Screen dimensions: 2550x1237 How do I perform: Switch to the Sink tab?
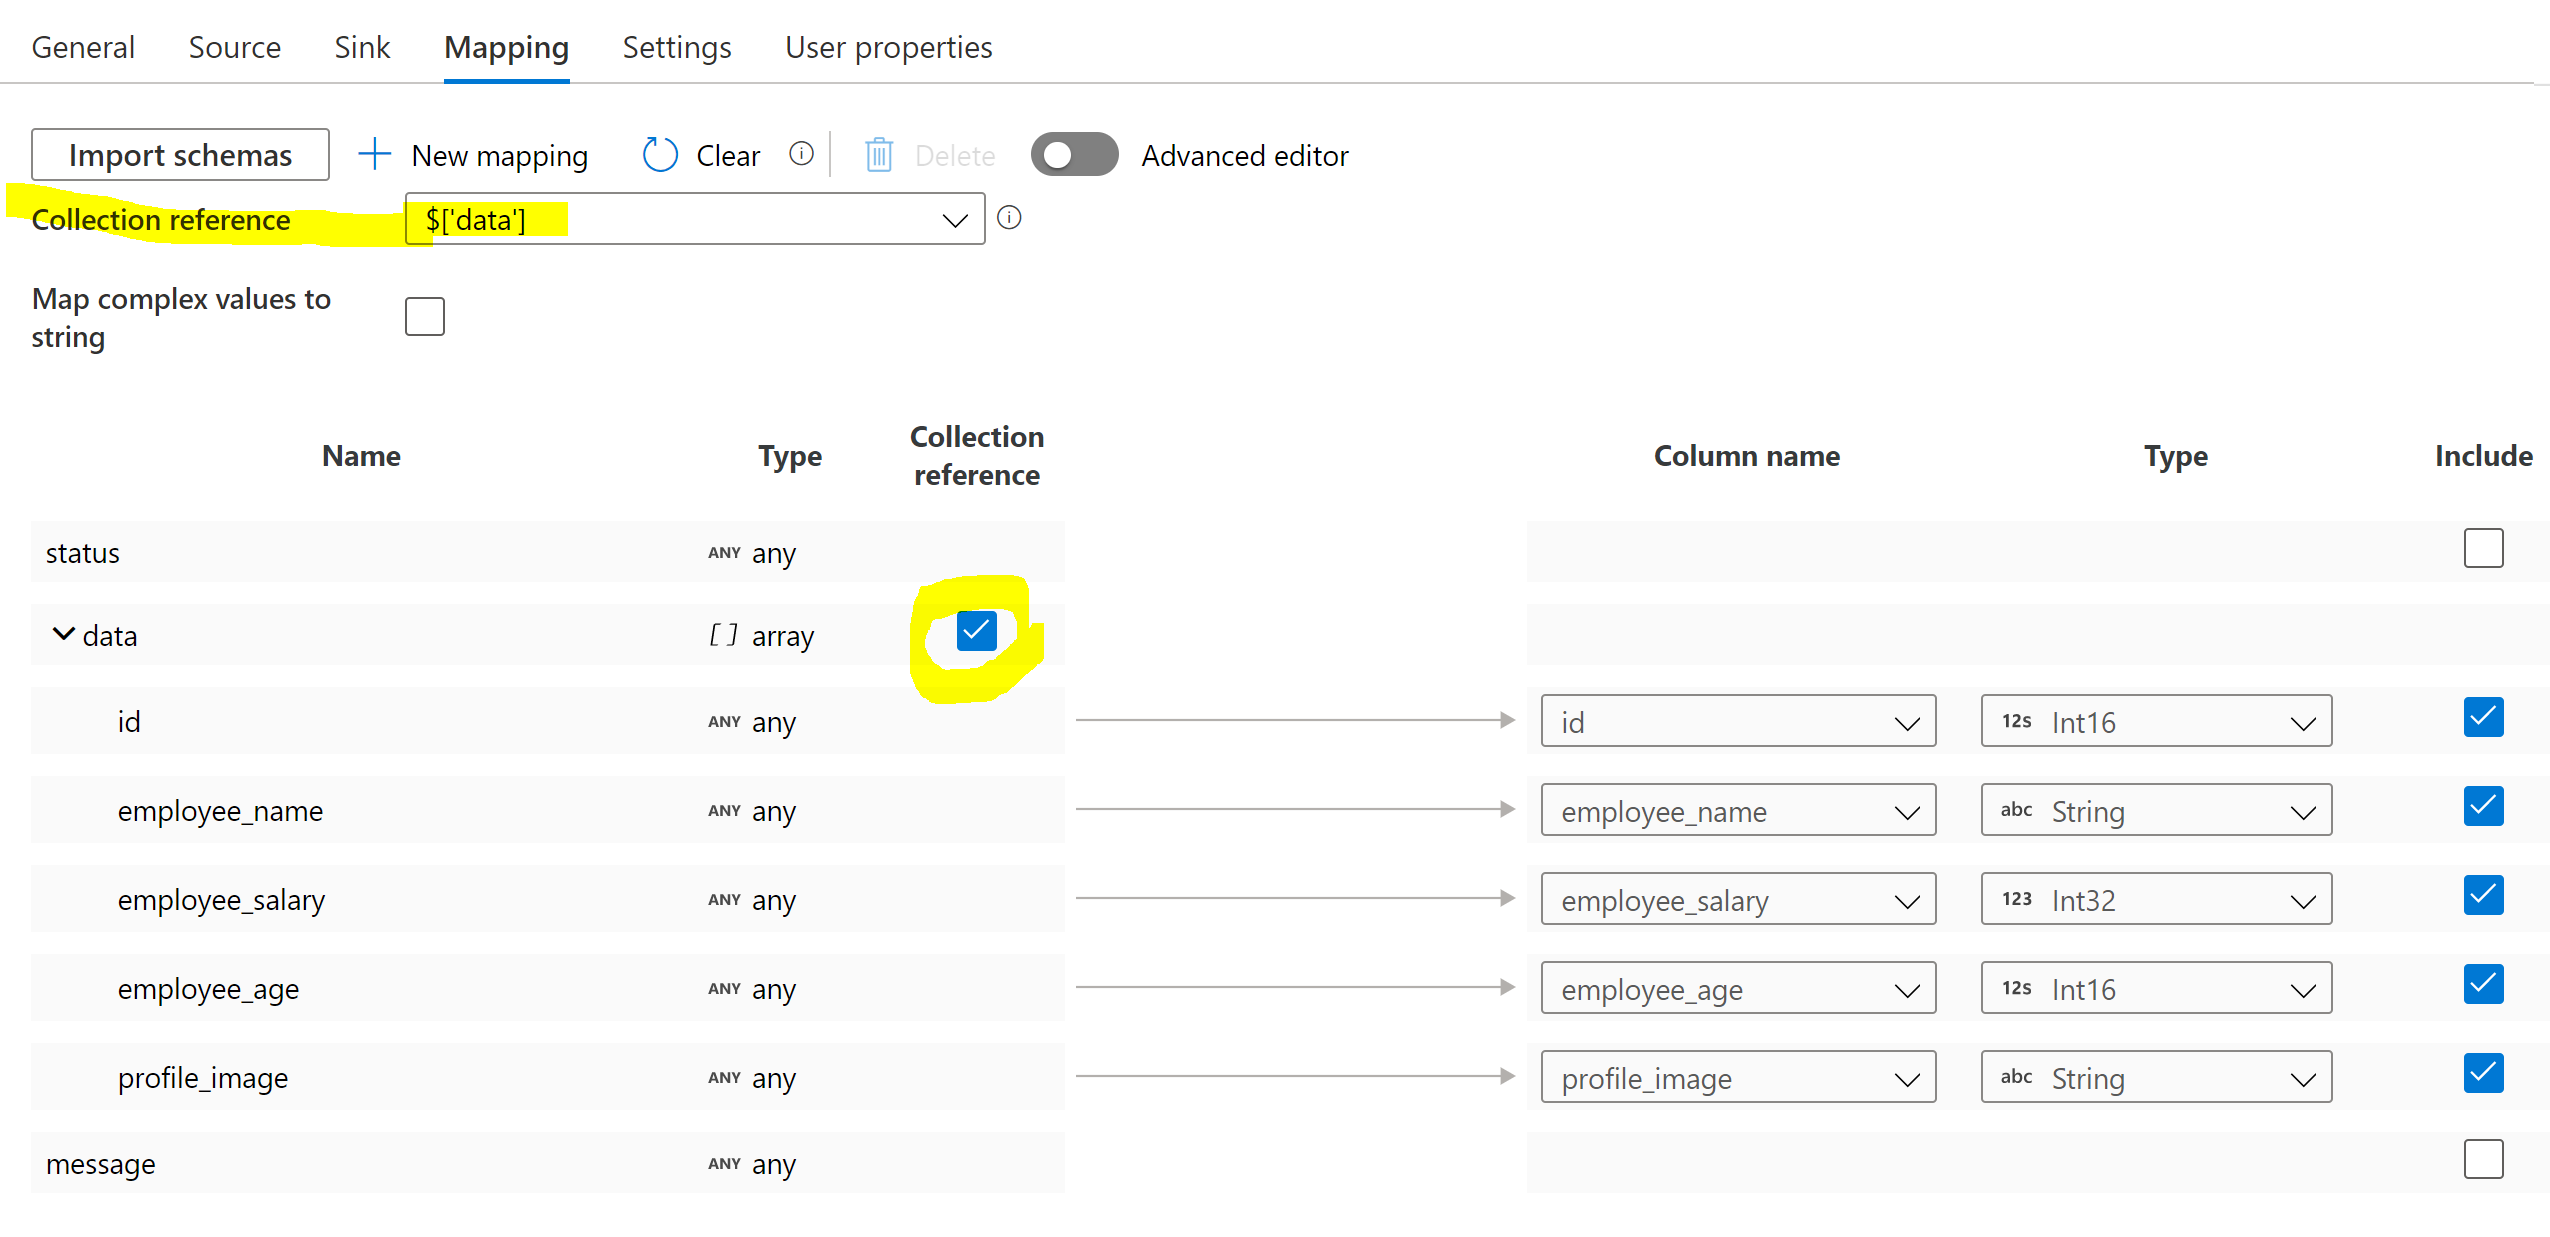[x=362, y=47]
